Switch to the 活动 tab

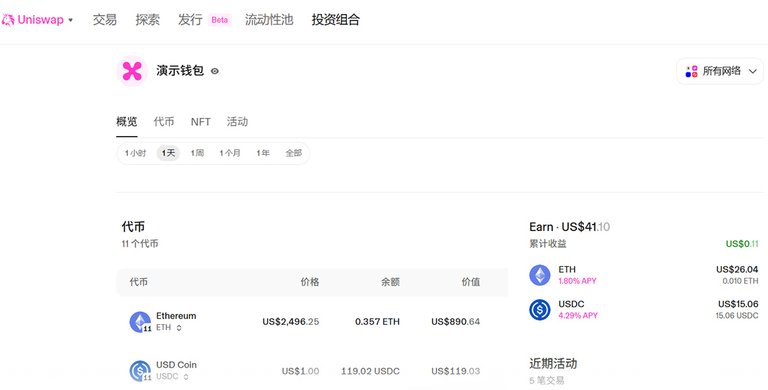pos(237,122)
